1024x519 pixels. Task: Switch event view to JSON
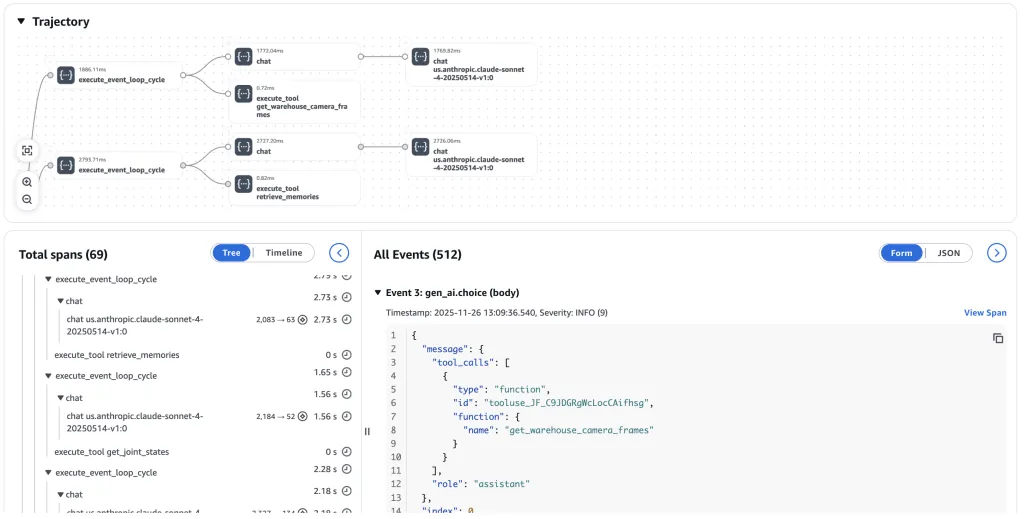[x=949, y=253]
